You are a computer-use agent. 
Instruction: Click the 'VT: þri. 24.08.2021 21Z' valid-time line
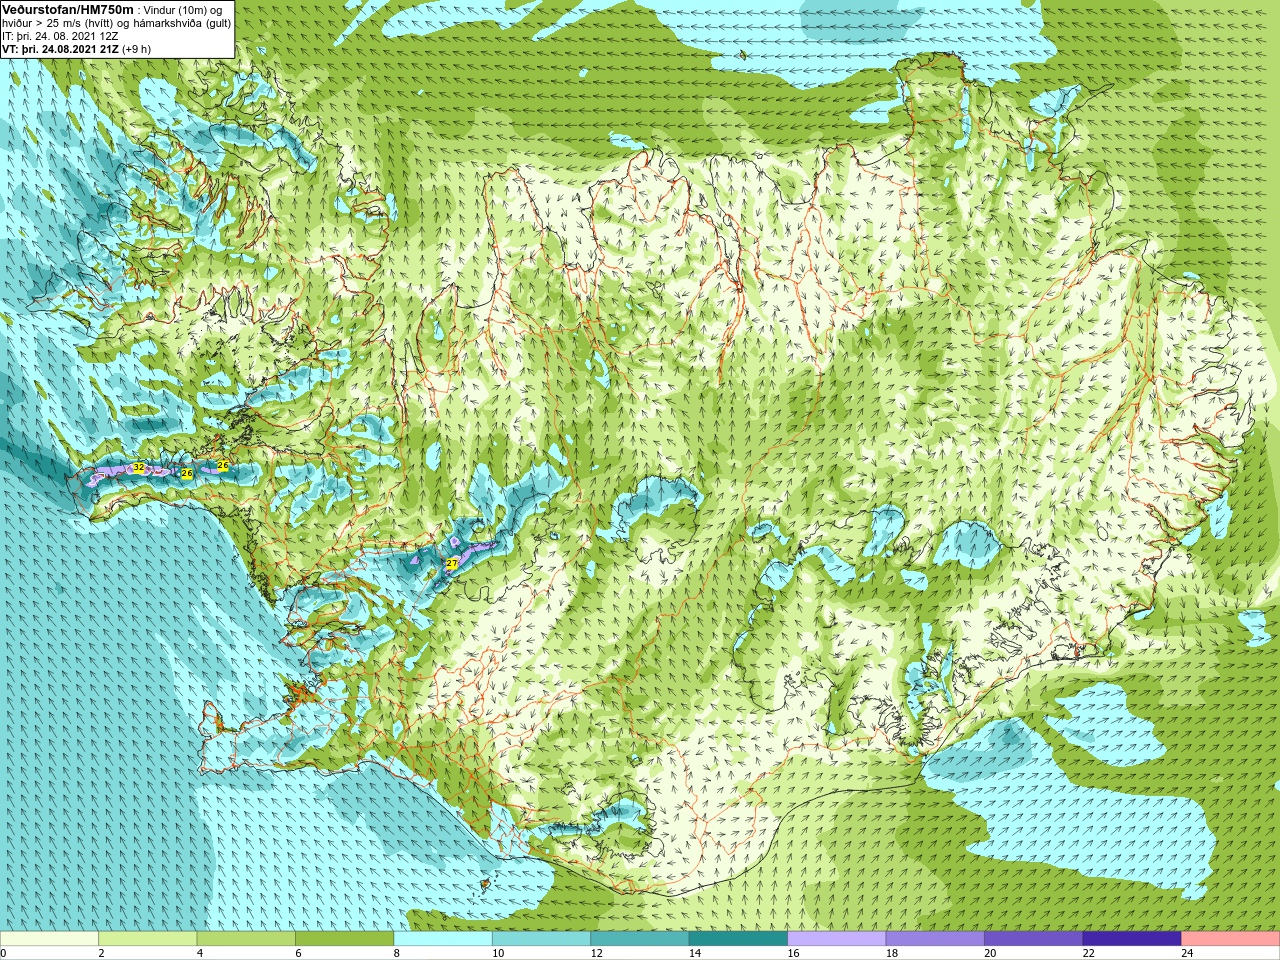60,49
